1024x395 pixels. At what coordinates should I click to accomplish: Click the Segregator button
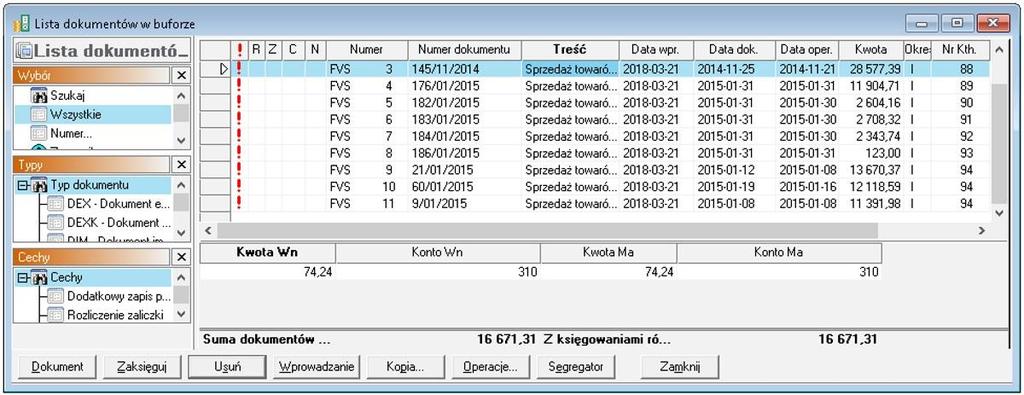click(577, 367)
